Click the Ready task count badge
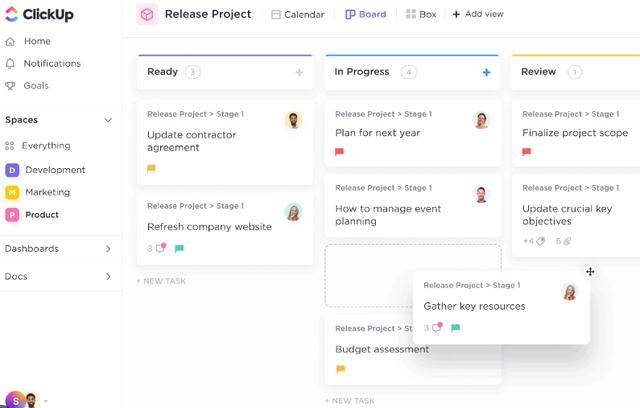Viewport: 640px width, 408px height. 193,72
